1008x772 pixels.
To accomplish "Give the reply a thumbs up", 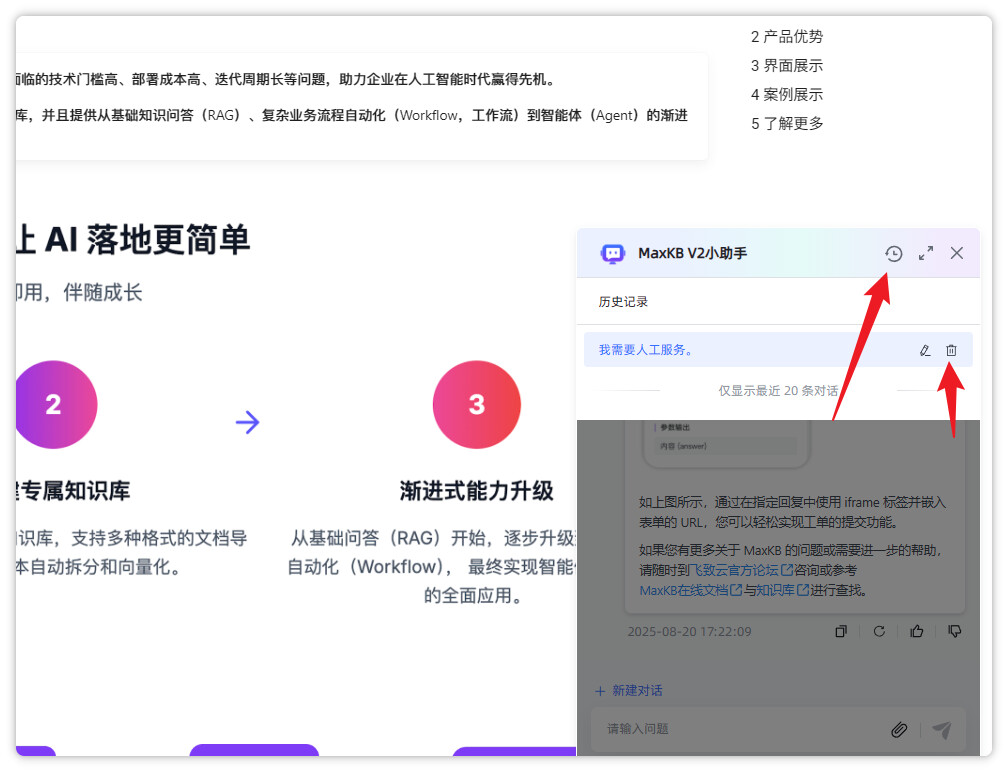I will [x=917, y=631].
